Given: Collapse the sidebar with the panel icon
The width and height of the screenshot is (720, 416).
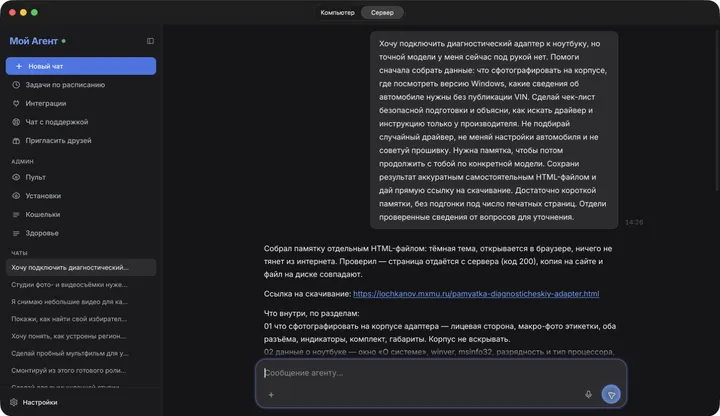Looking at the screenshot, I should (x=150, y=41).
